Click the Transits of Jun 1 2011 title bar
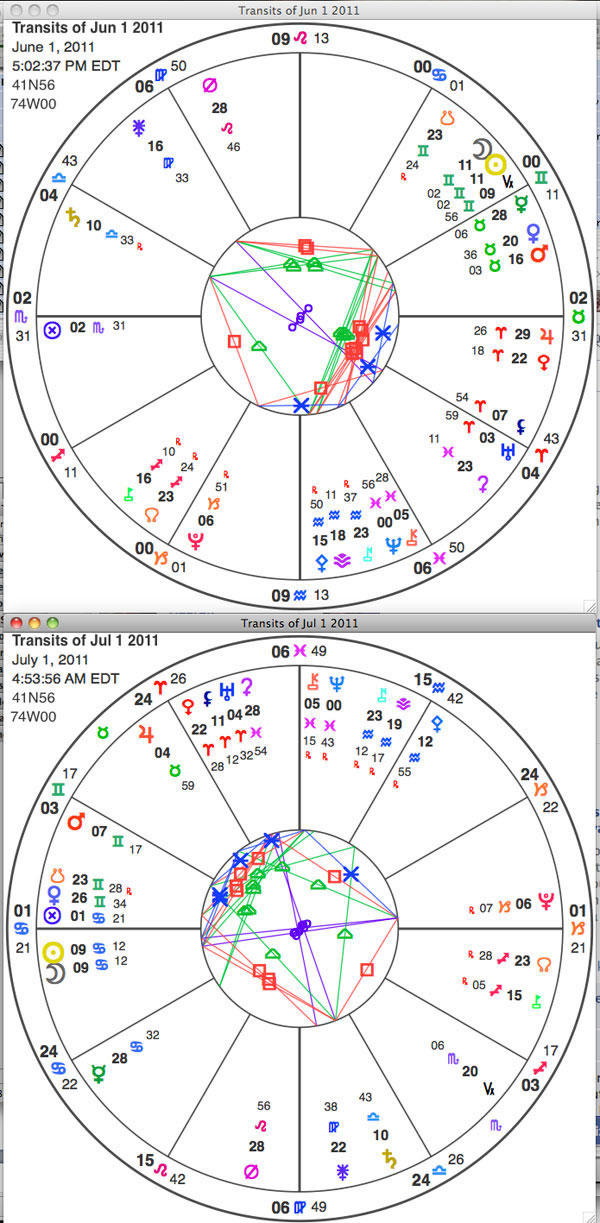600x1223 pixels. [300, 9]
